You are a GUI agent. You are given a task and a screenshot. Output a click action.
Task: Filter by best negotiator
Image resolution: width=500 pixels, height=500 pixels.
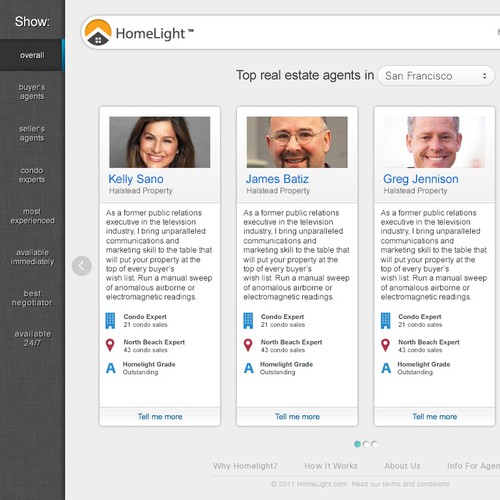point(32,298)
